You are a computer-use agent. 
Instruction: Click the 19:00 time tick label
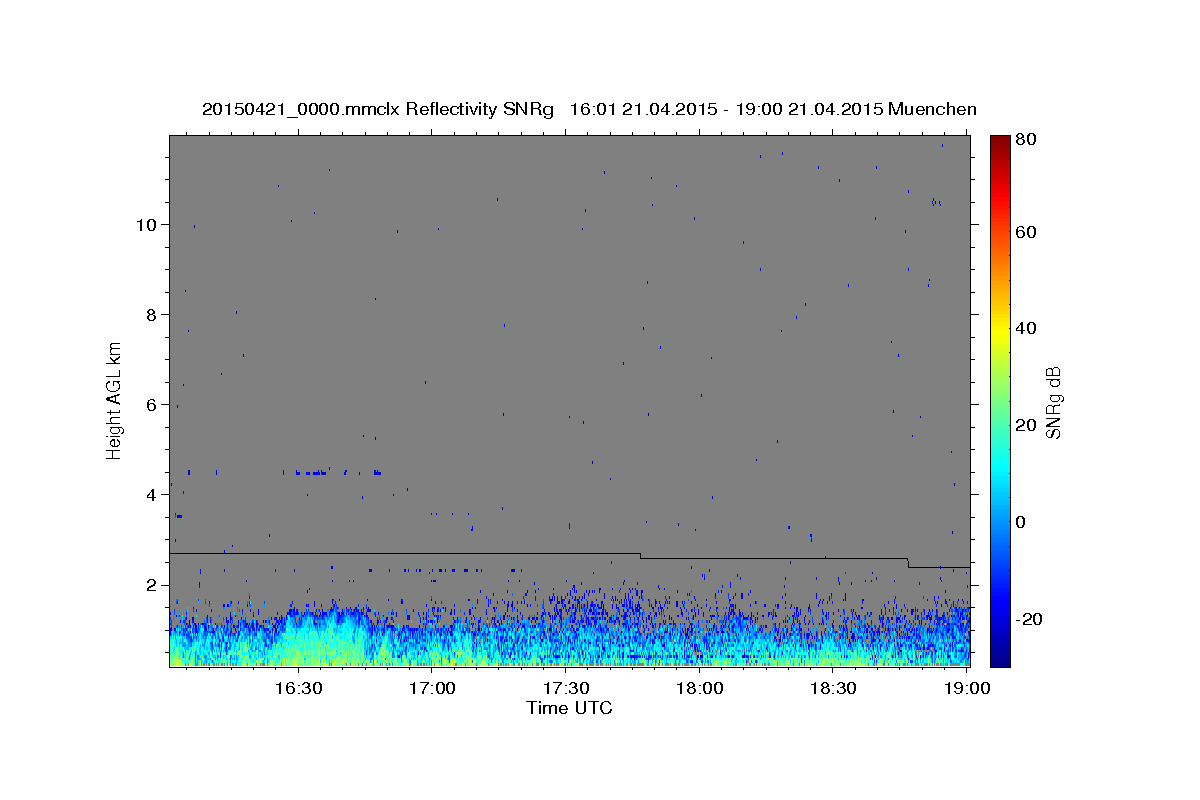click(x=967, y=688)
